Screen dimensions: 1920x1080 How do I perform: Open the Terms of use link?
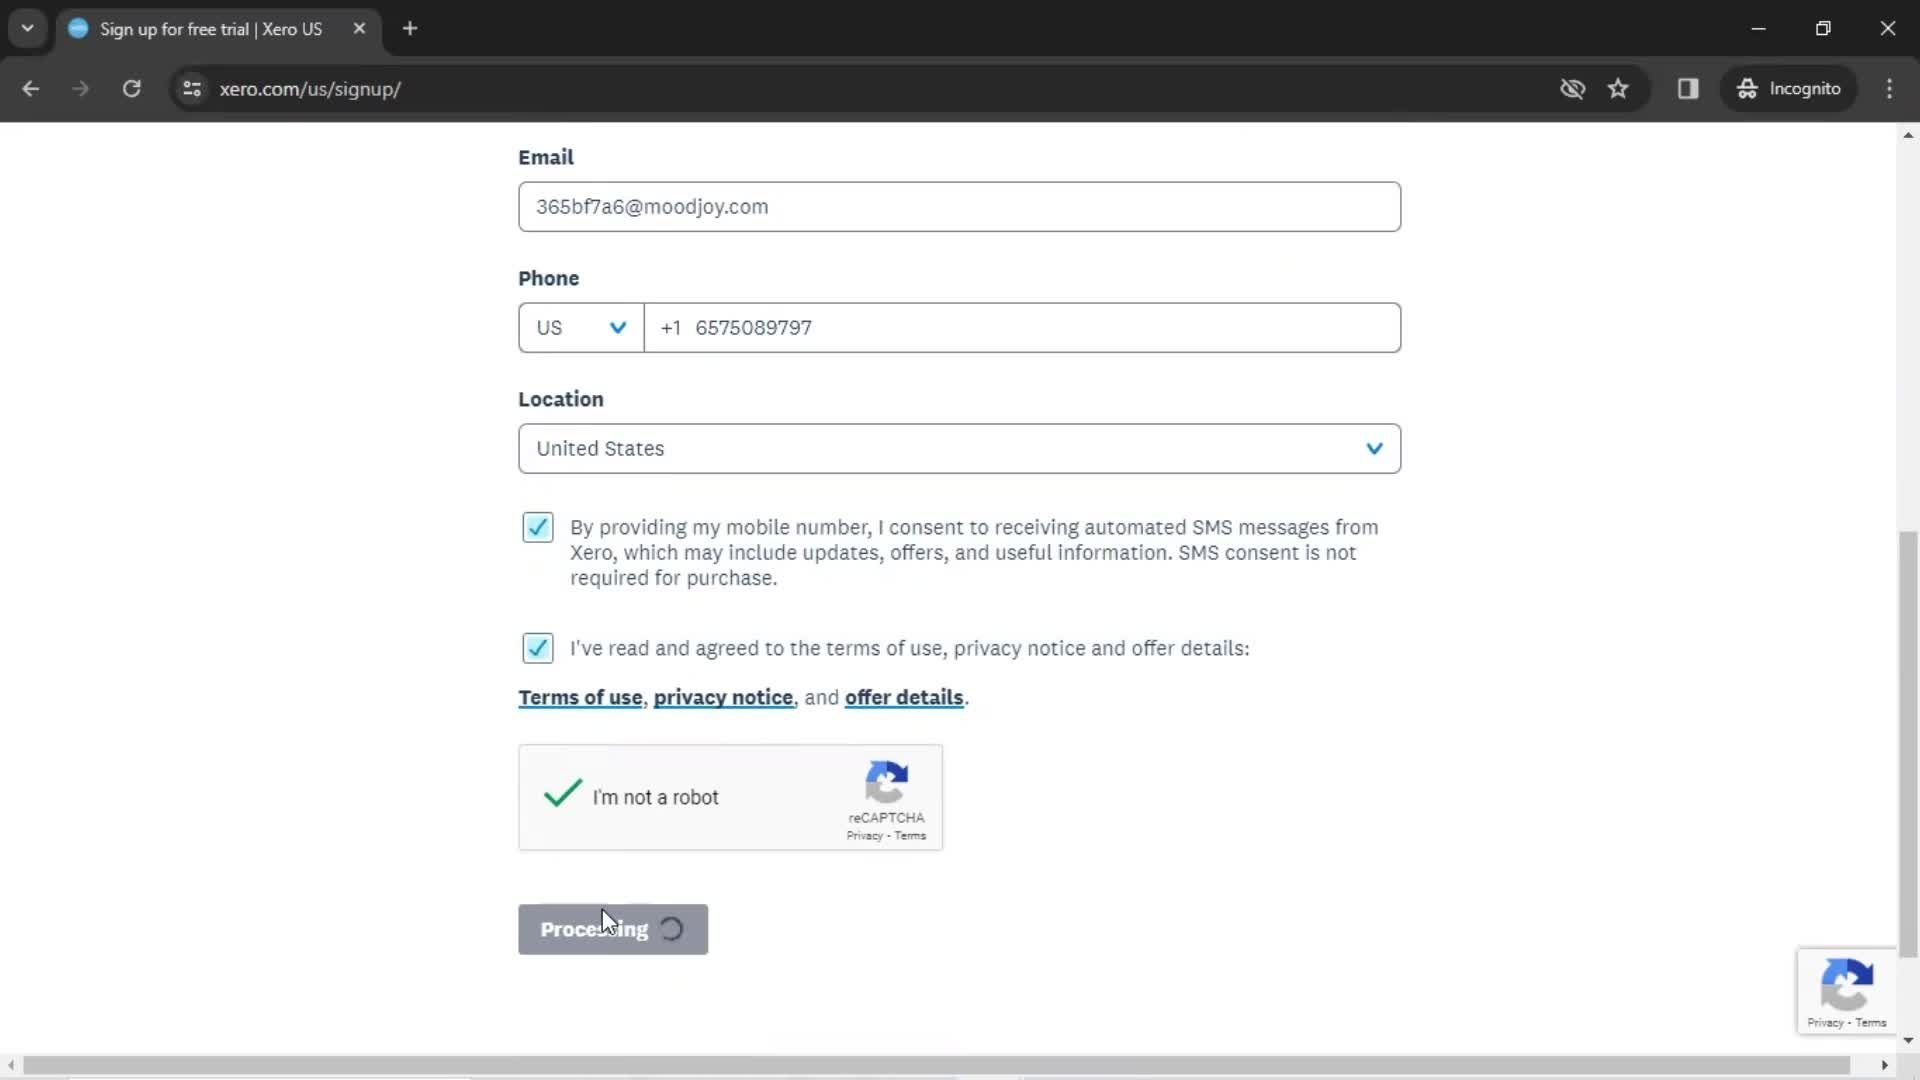[580, 698]
